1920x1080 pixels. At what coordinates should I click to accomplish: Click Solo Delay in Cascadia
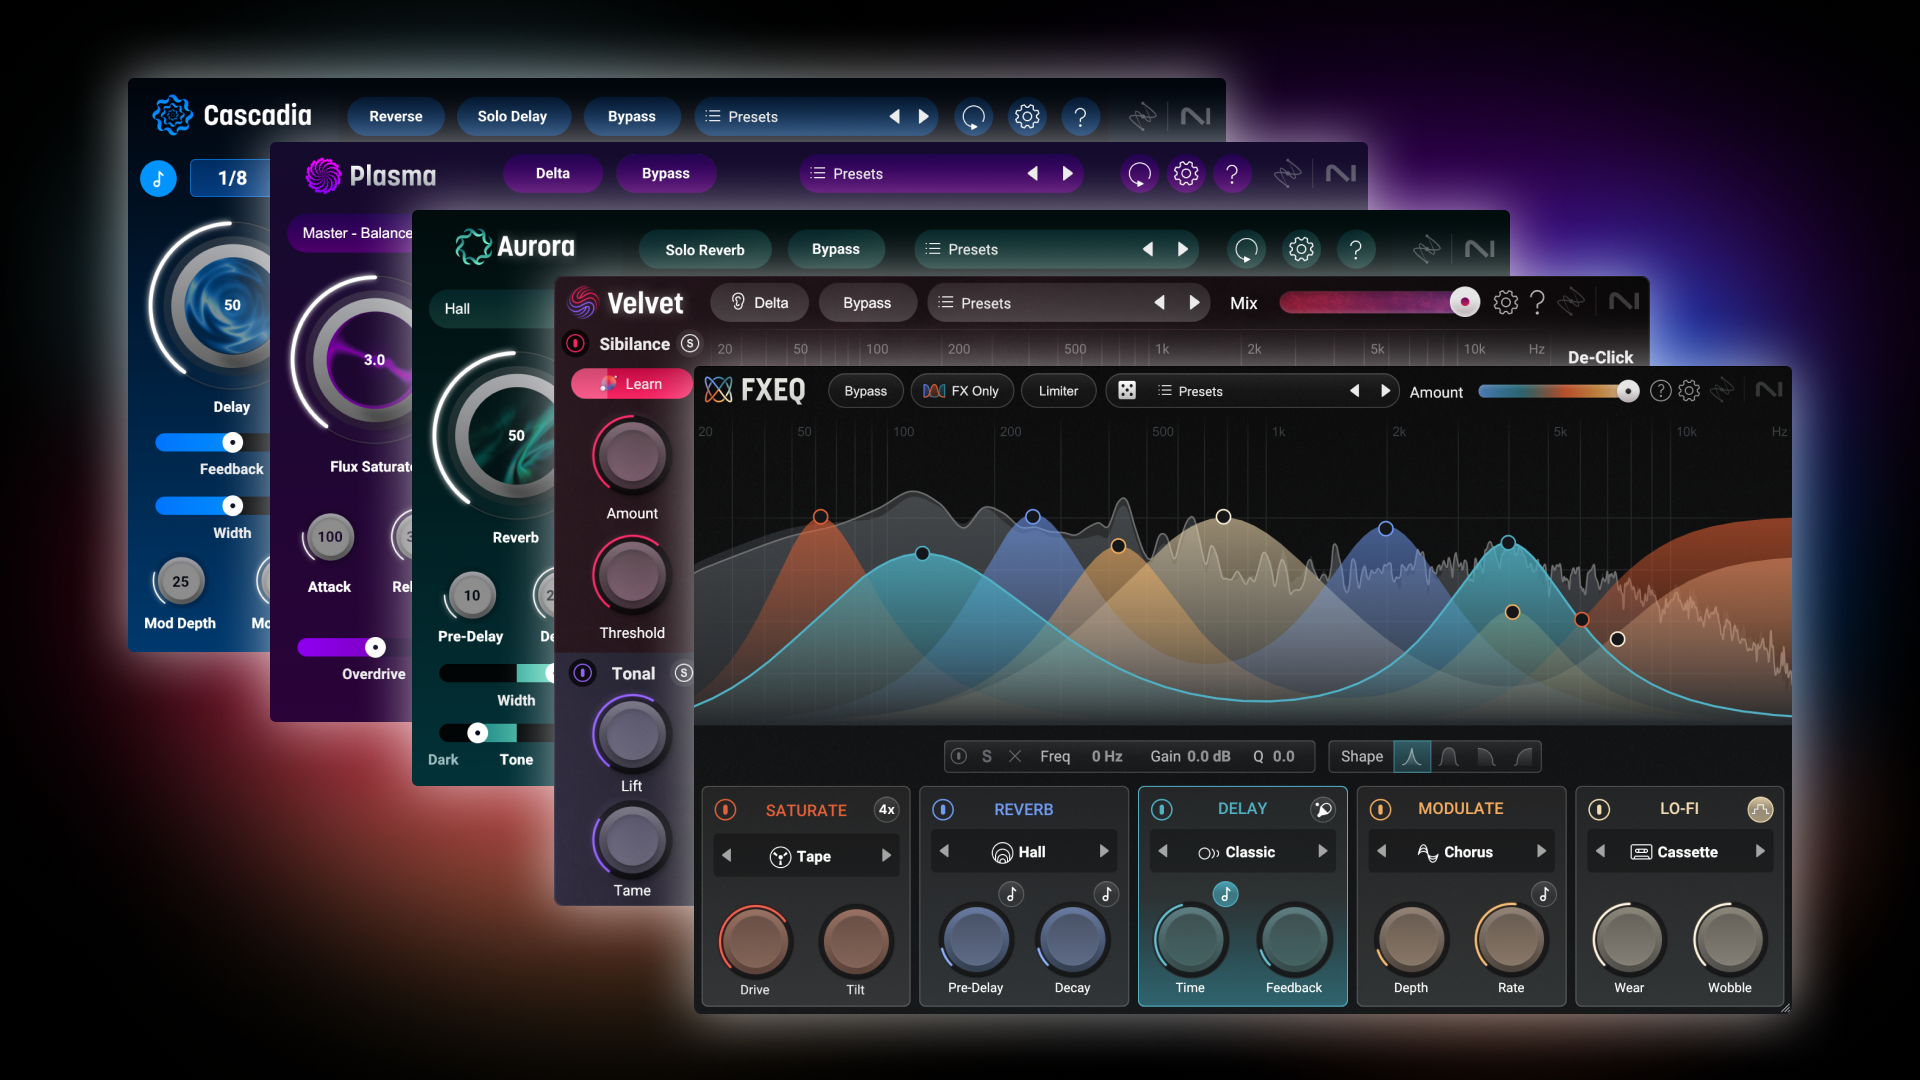(513, 117)
